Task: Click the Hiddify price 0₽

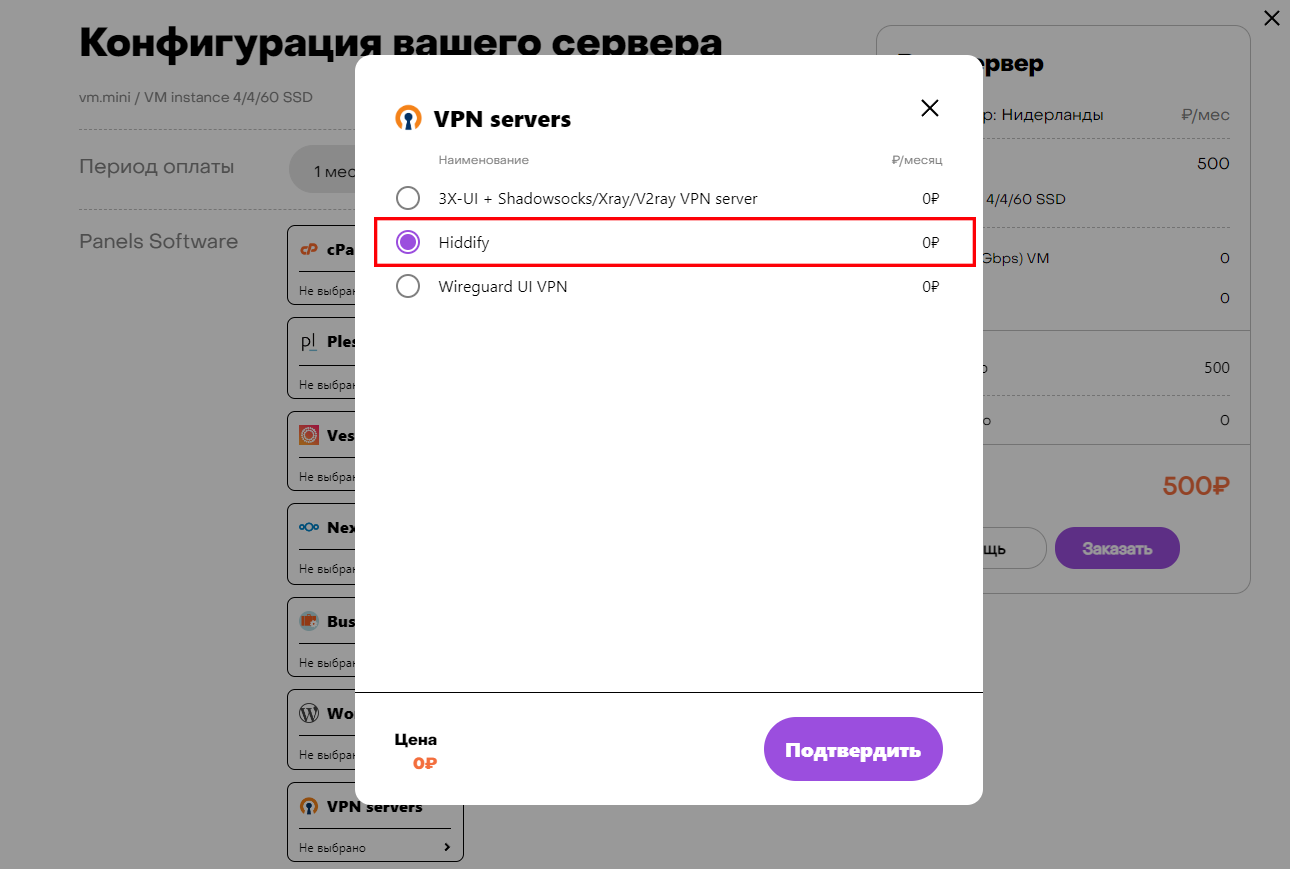Action: click(x=931, y=242)
